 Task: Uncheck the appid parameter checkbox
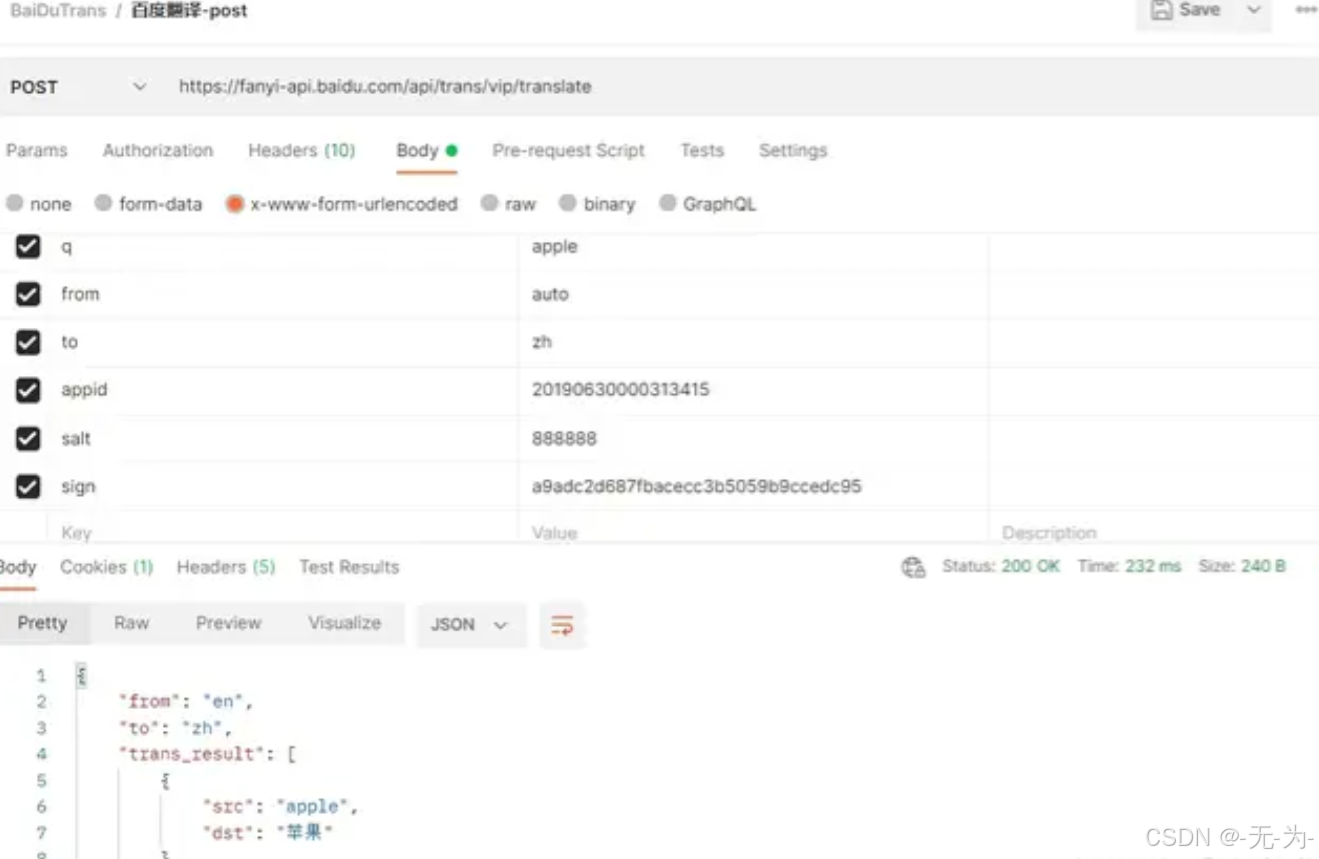pos(28,390)
